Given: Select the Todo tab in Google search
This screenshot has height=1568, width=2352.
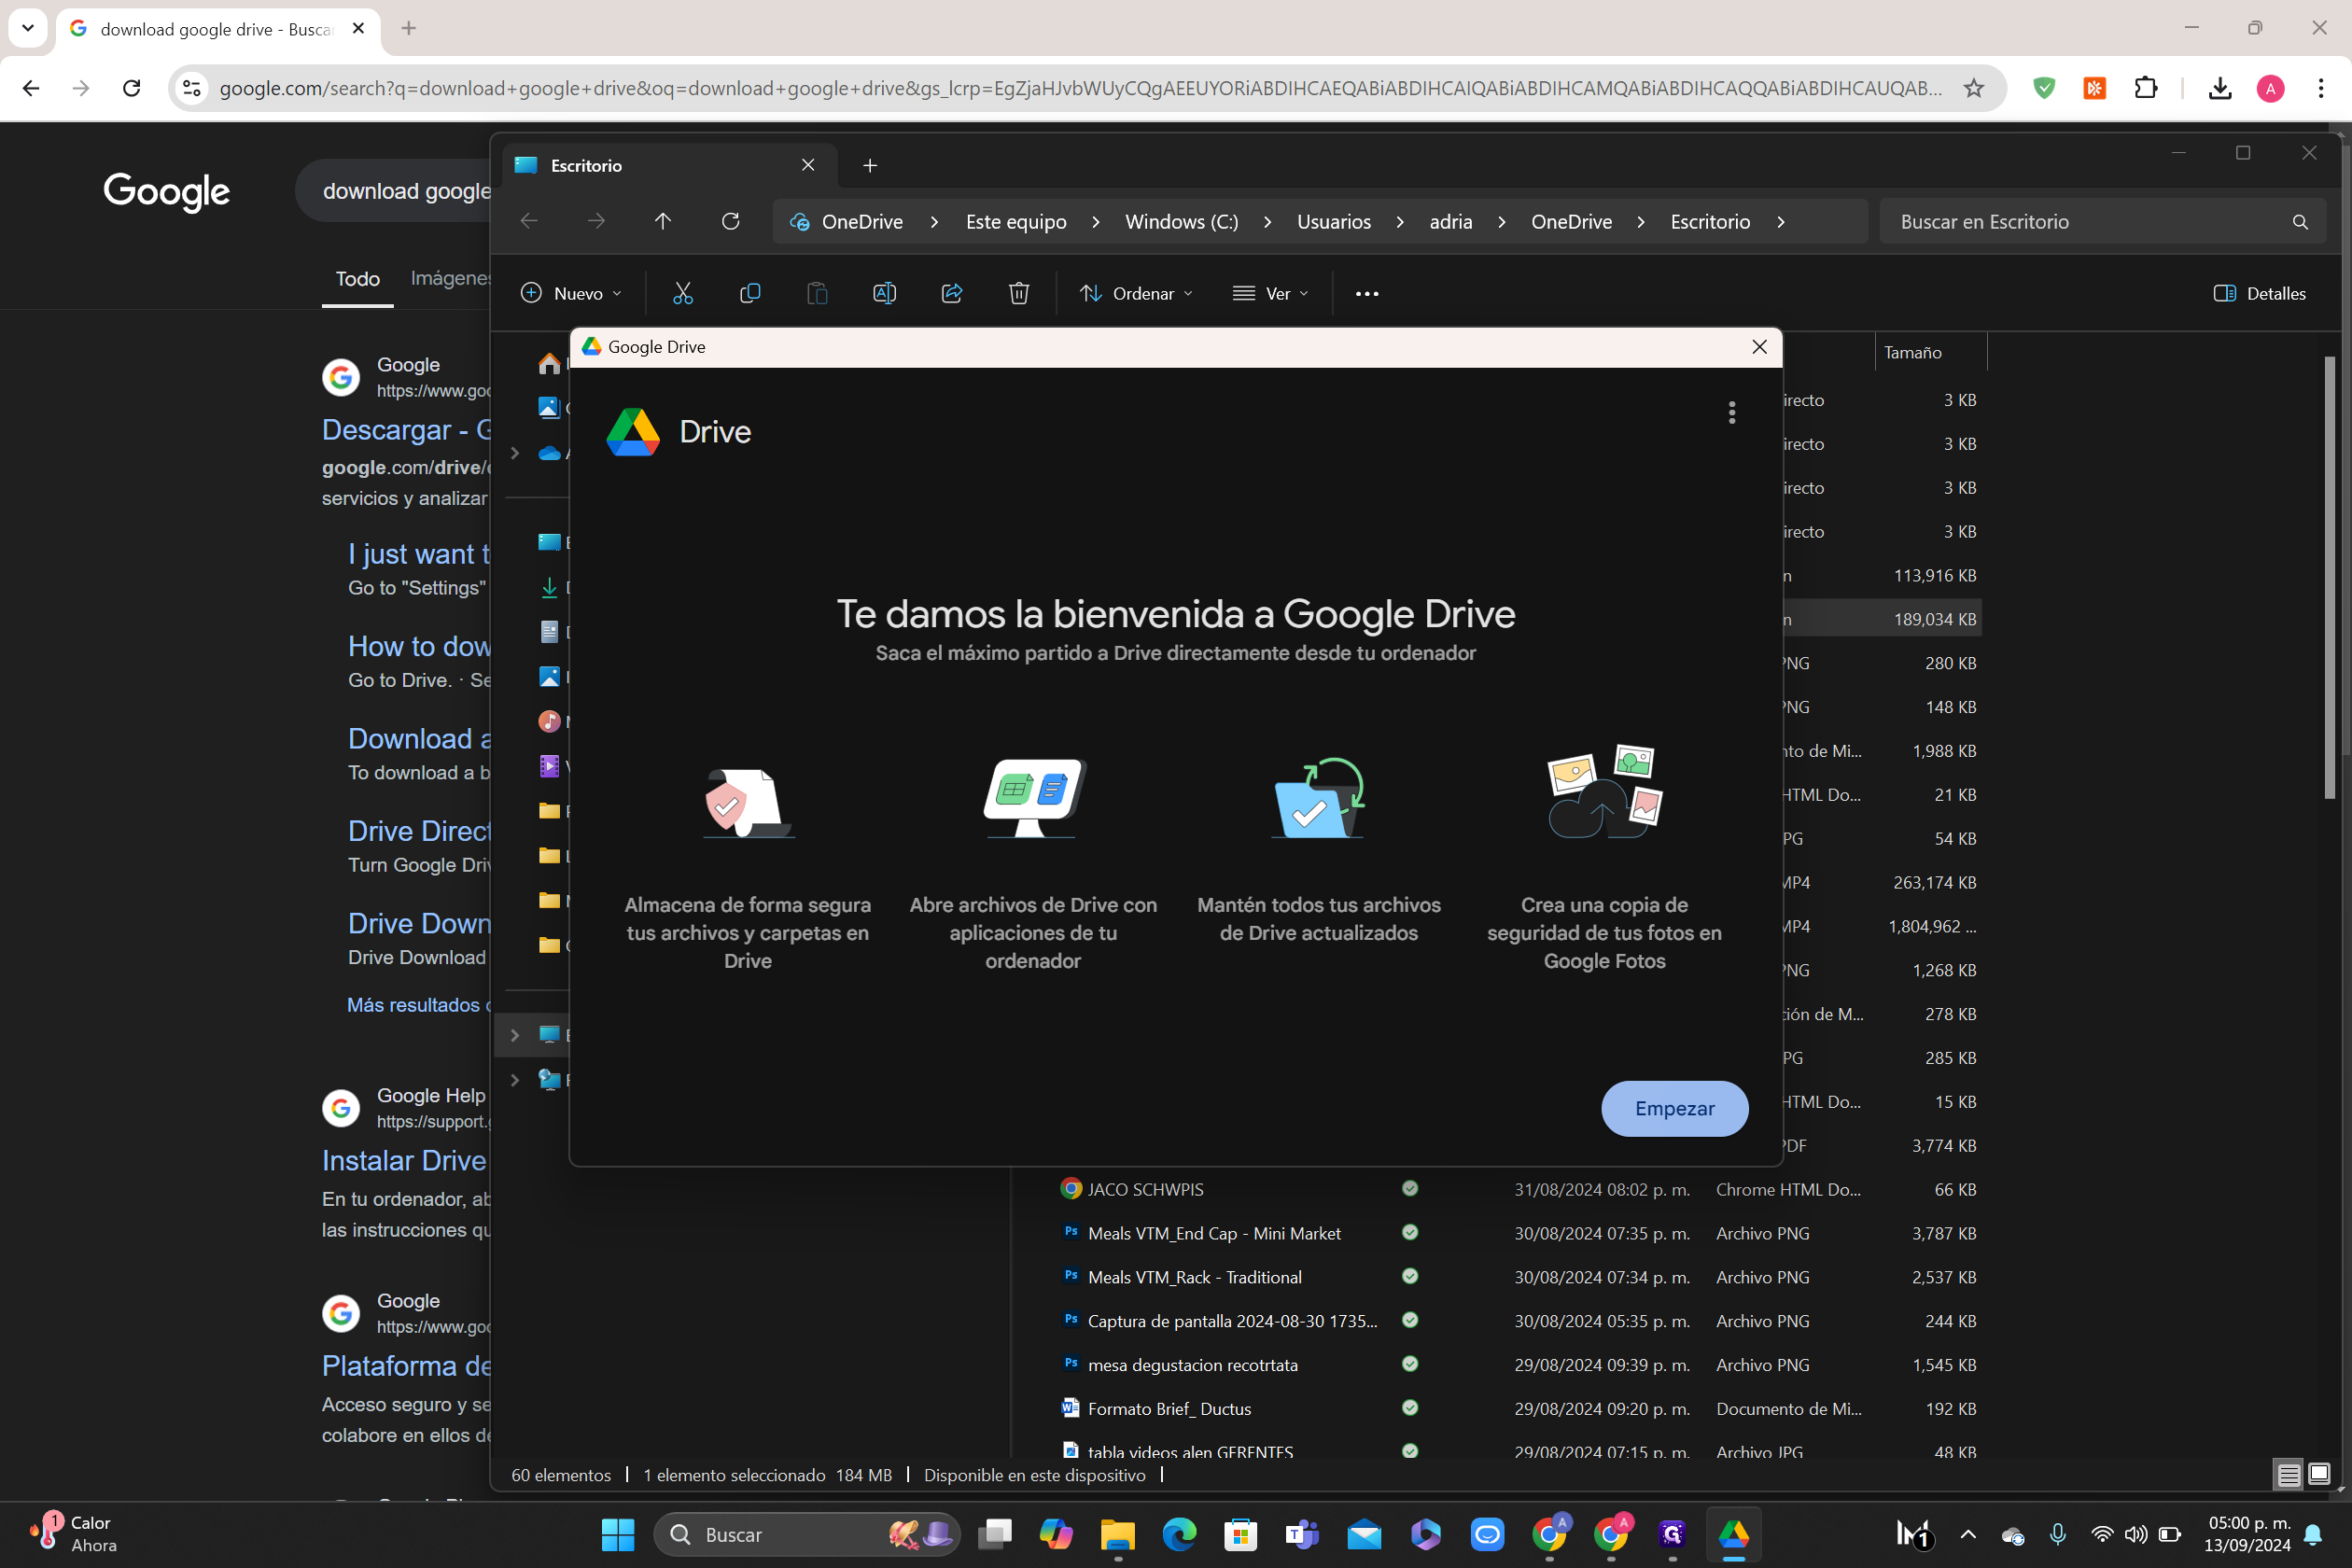Looking at the screenshot, I should pos(357,279).
